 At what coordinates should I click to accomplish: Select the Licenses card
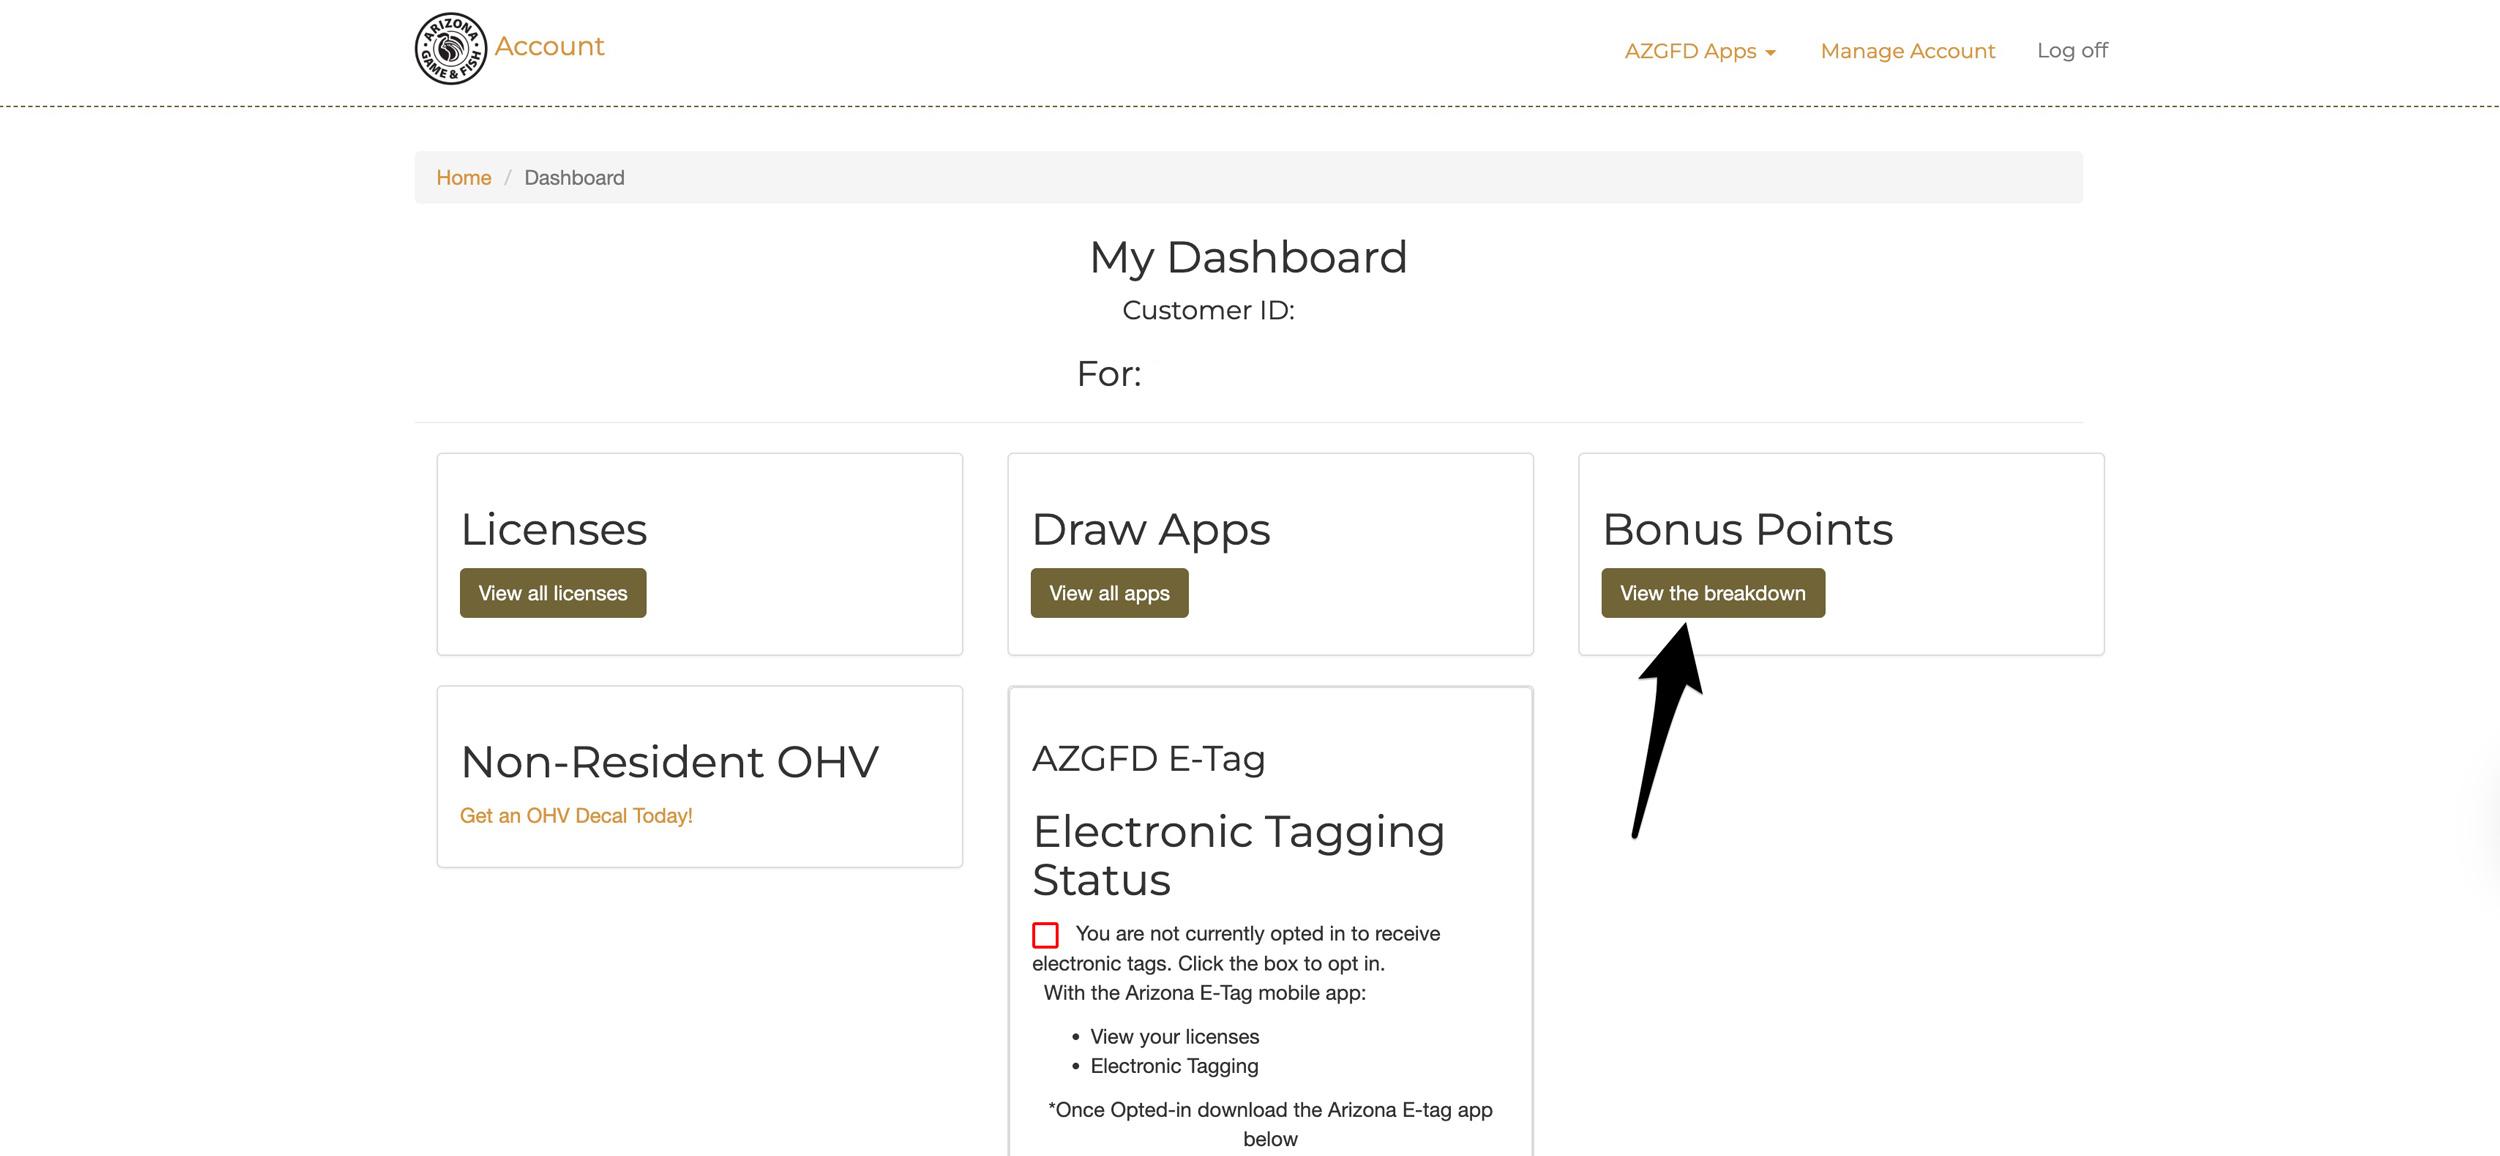point(553,529)
